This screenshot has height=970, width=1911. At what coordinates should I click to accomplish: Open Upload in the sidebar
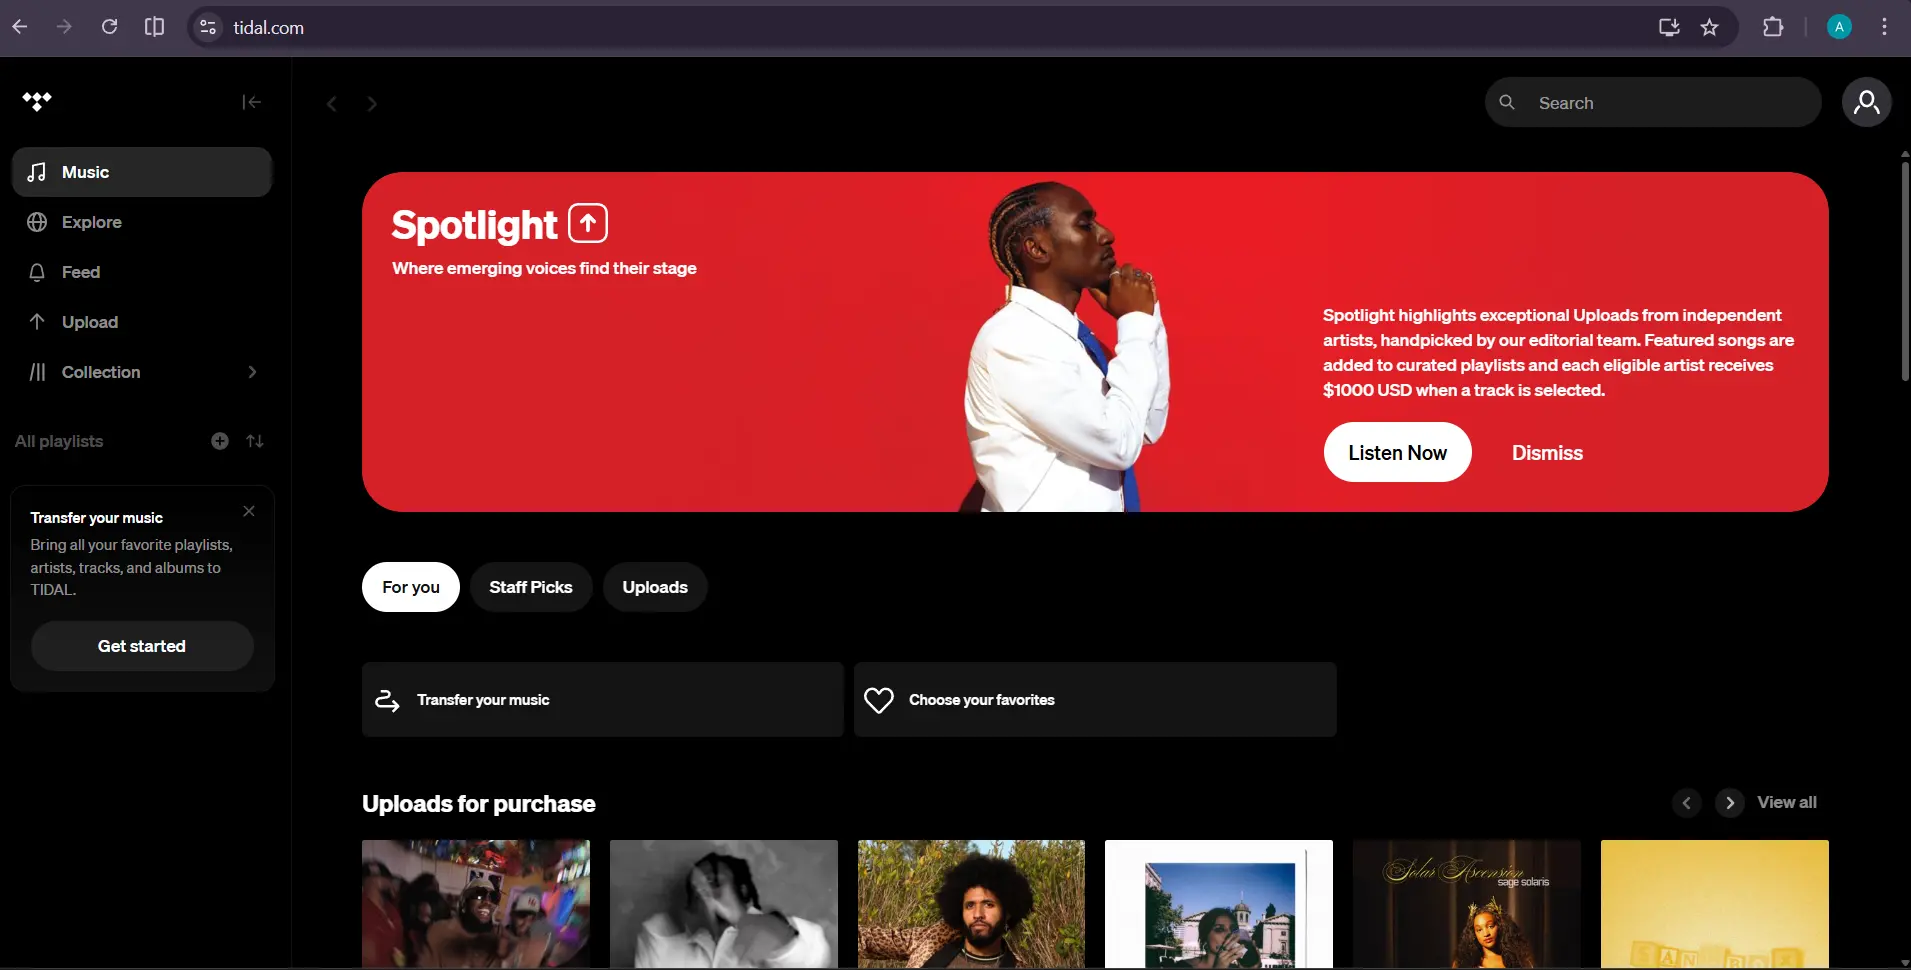142,322
